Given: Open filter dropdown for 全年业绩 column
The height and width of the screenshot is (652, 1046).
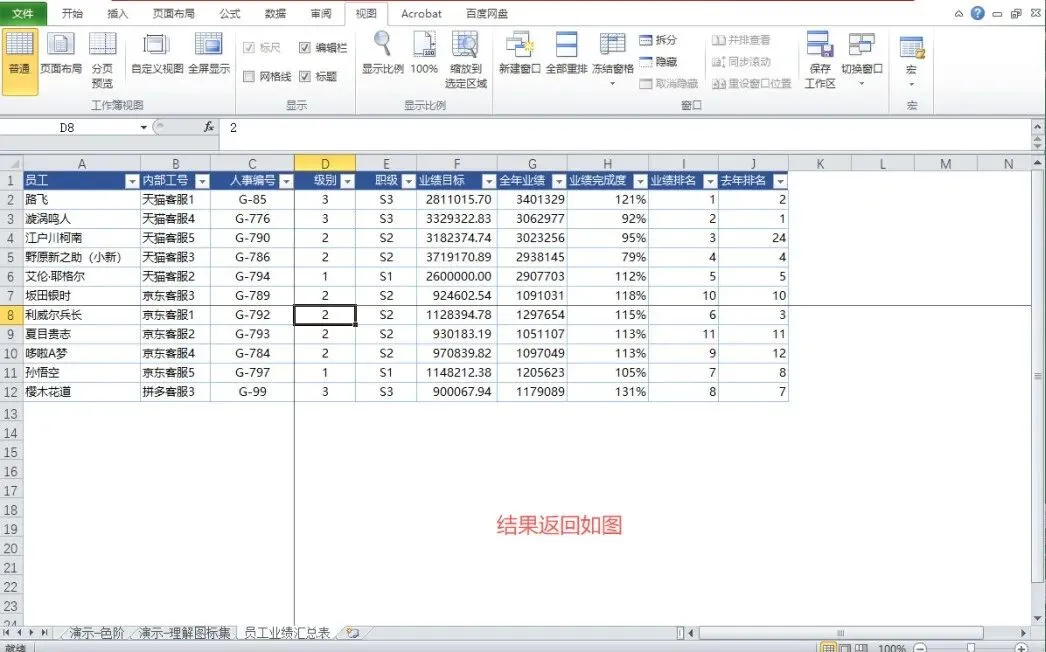Looking at the screenshot, I should click(x=558, y=181).
